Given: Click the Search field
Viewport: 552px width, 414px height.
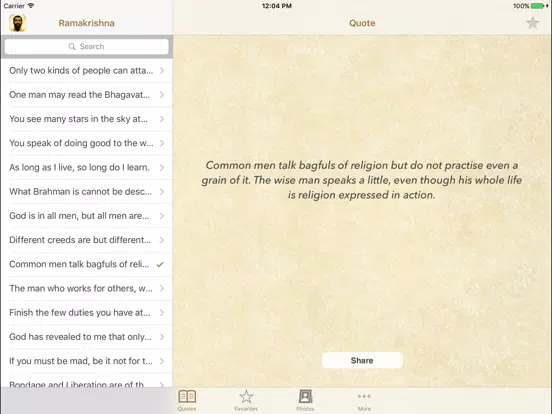Looking at the screenshot, I should pyautogui.click(x=87, y=46).
